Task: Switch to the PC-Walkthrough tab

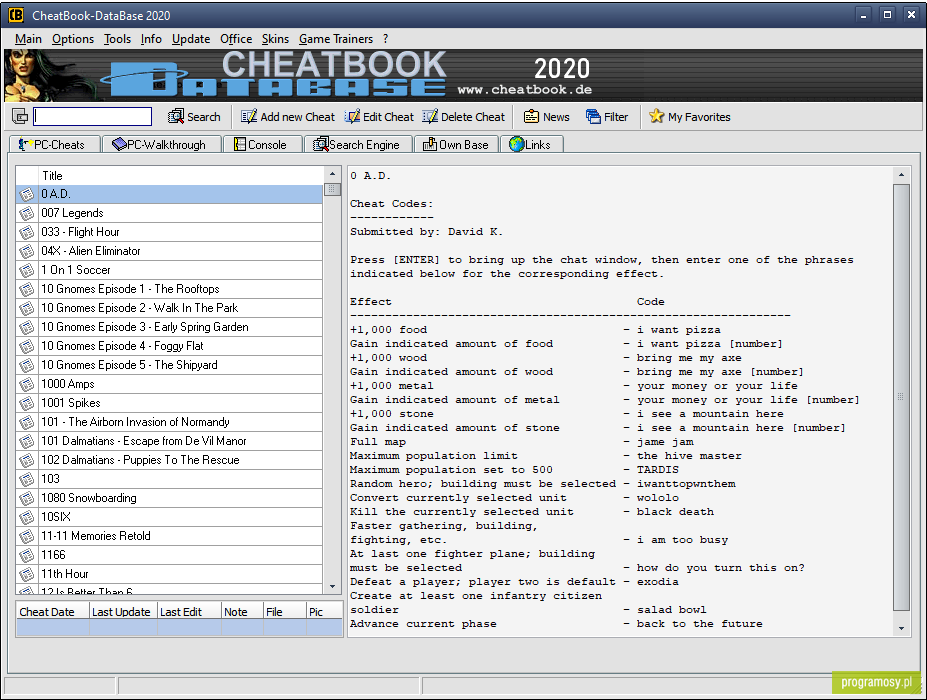Action: pyautogui.click(x=161, y=144)
